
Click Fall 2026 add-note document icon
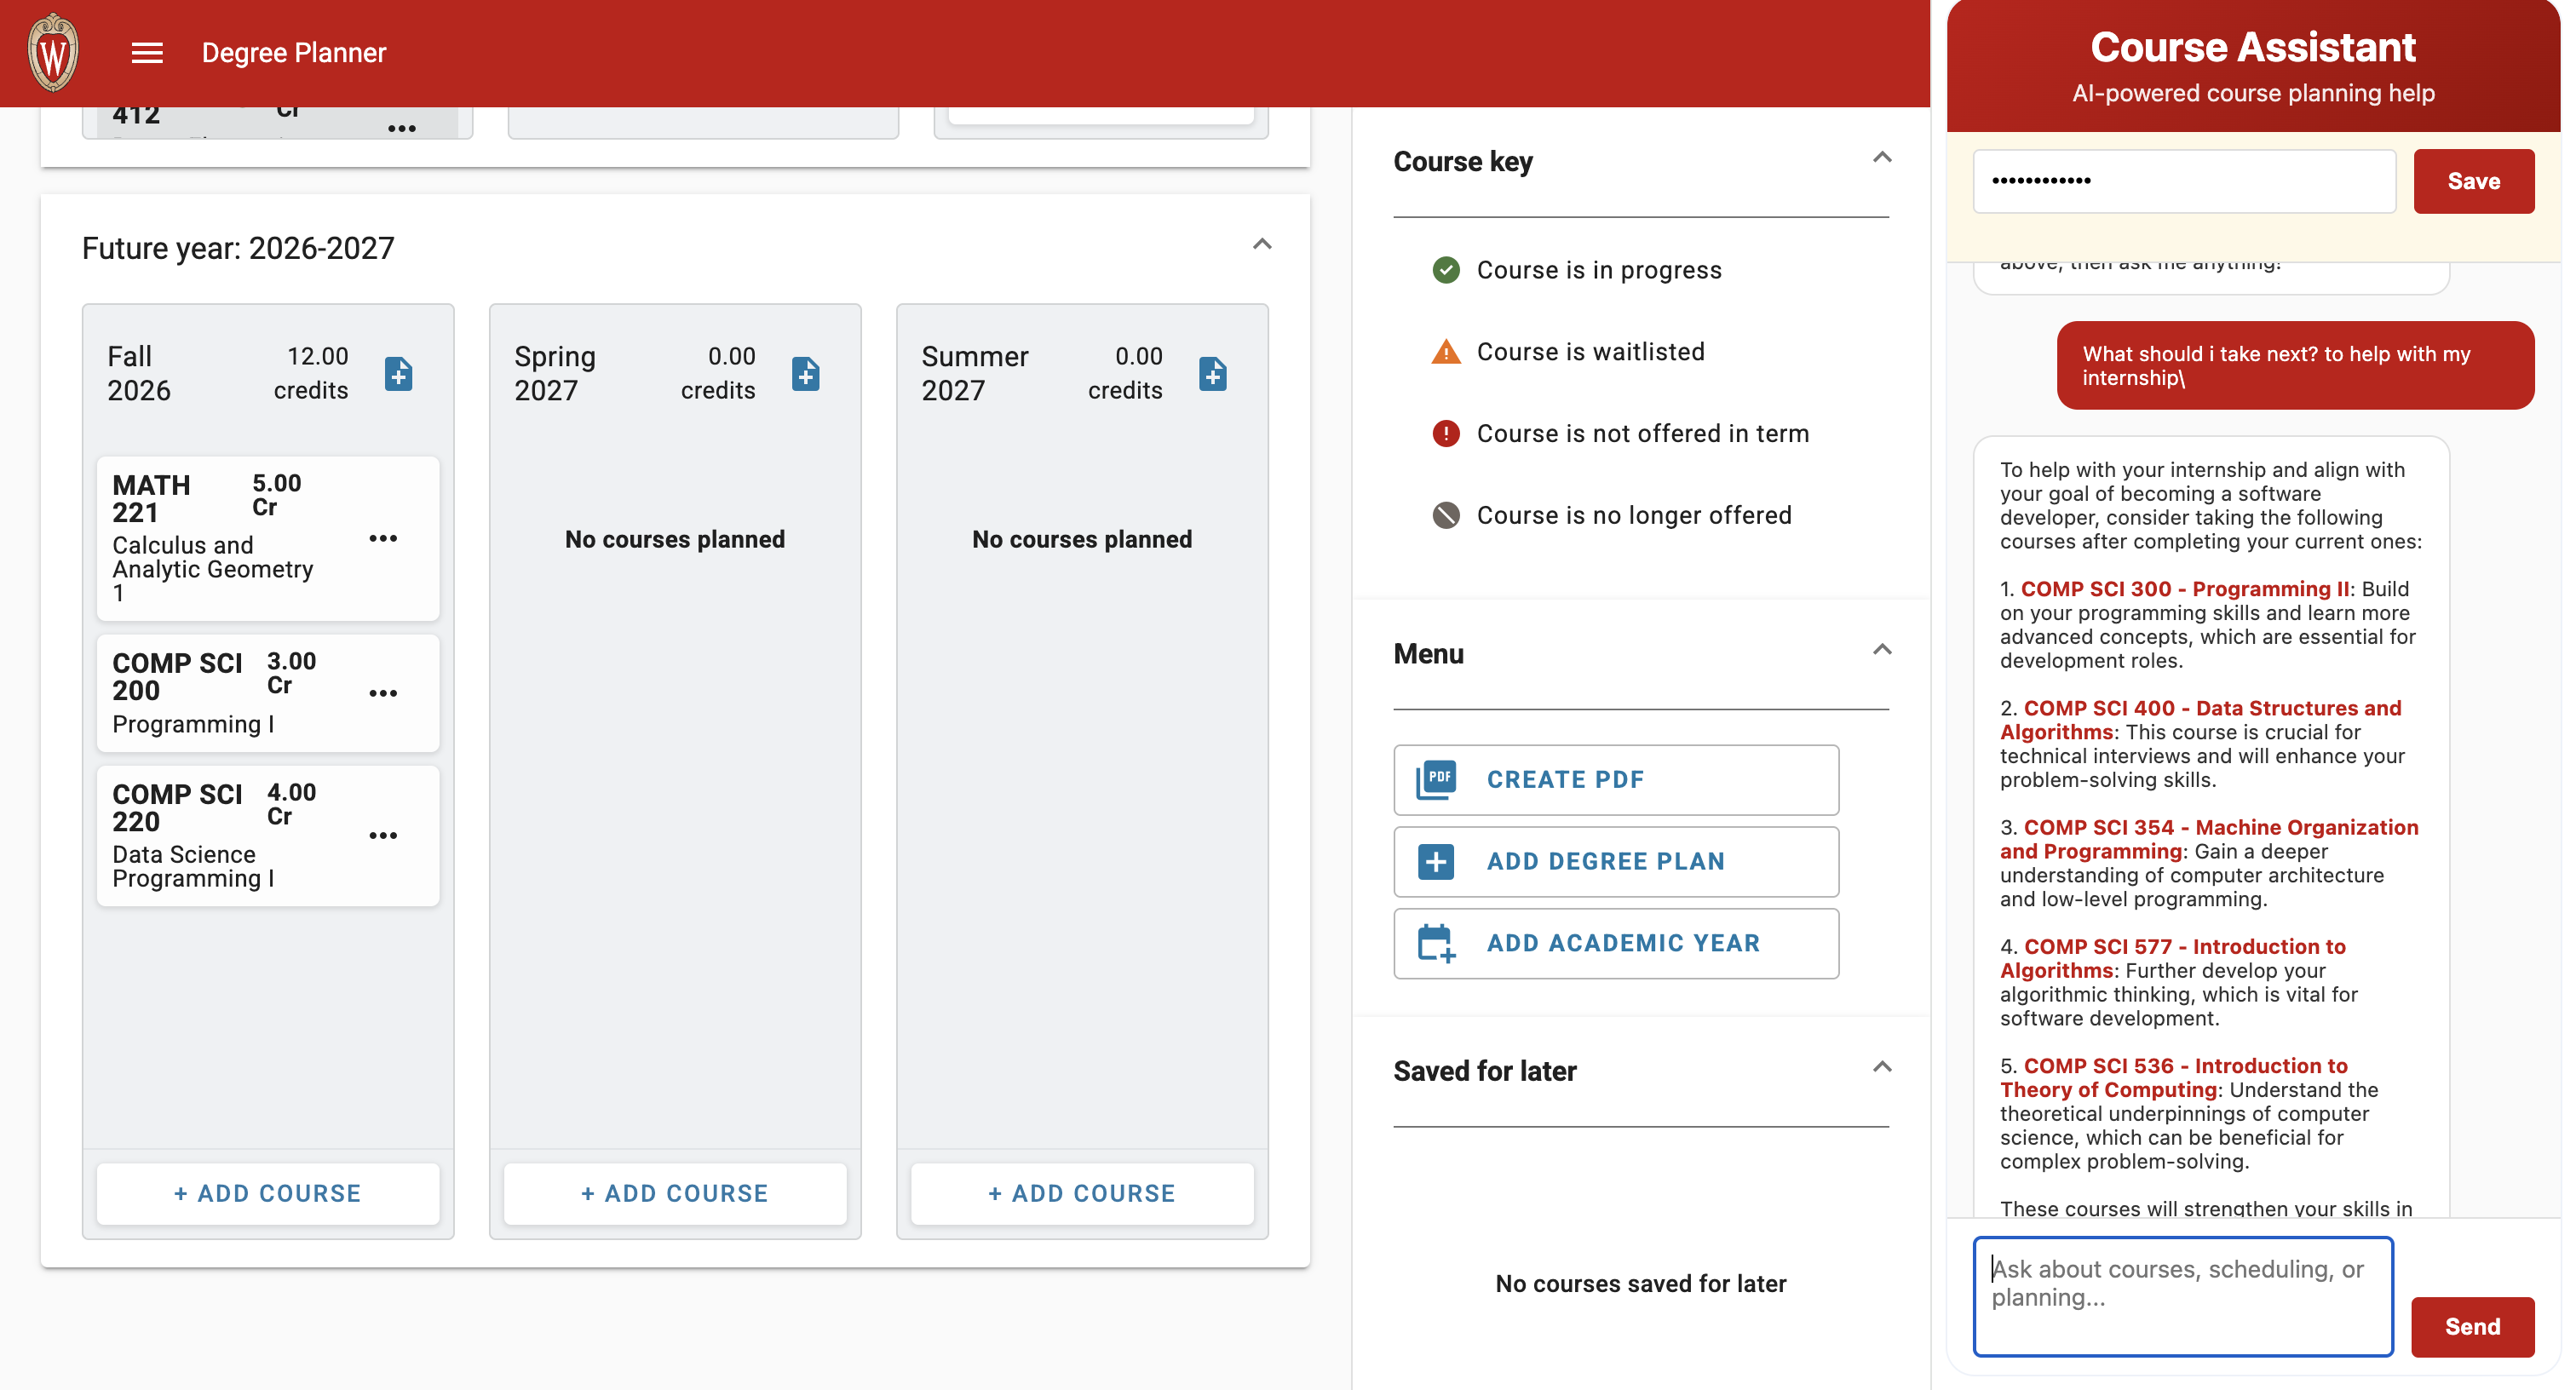click(x=398, y=374)
